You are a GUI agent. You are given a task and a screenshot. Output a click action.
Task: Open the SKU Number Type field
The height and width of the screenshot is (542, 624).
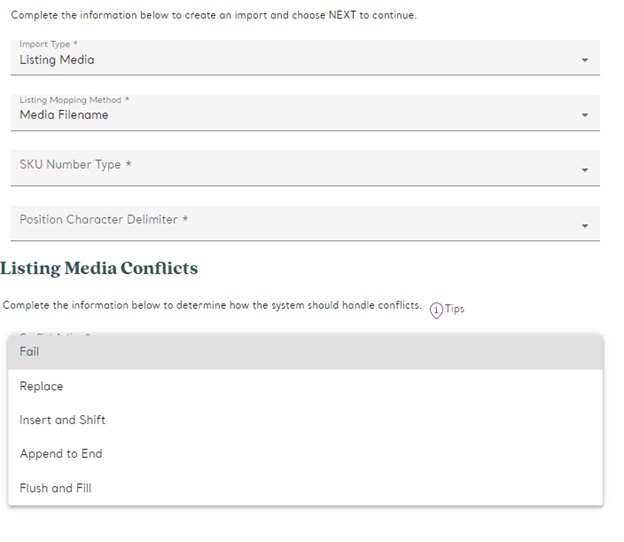pyautogui.click(x=300, y=168)
